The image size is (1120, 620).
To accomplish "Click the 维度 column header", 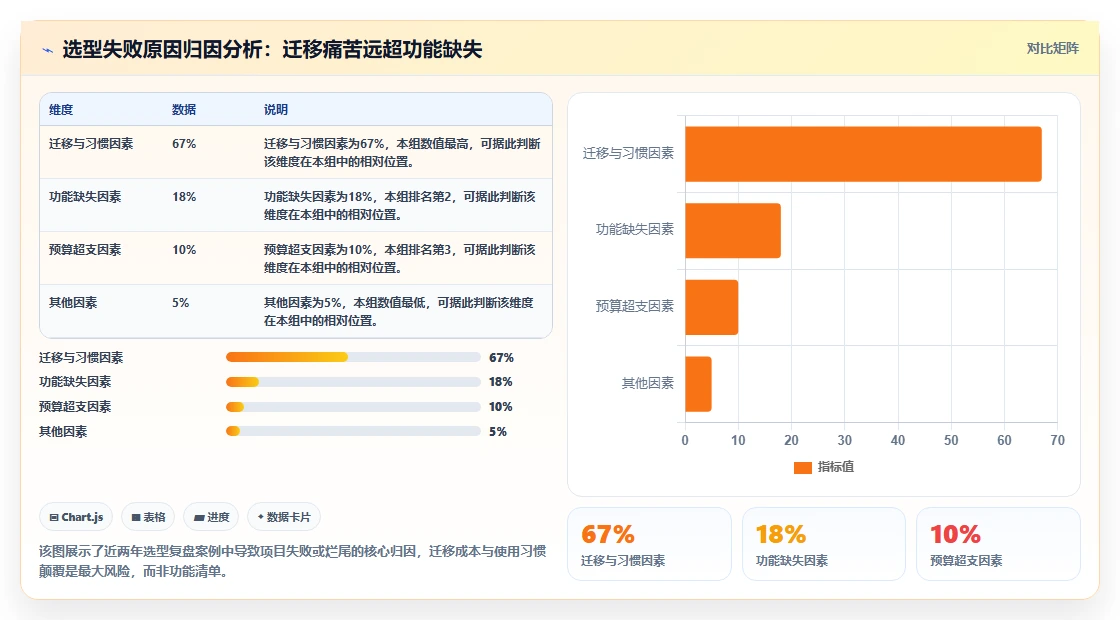I will tap(61, 109).
